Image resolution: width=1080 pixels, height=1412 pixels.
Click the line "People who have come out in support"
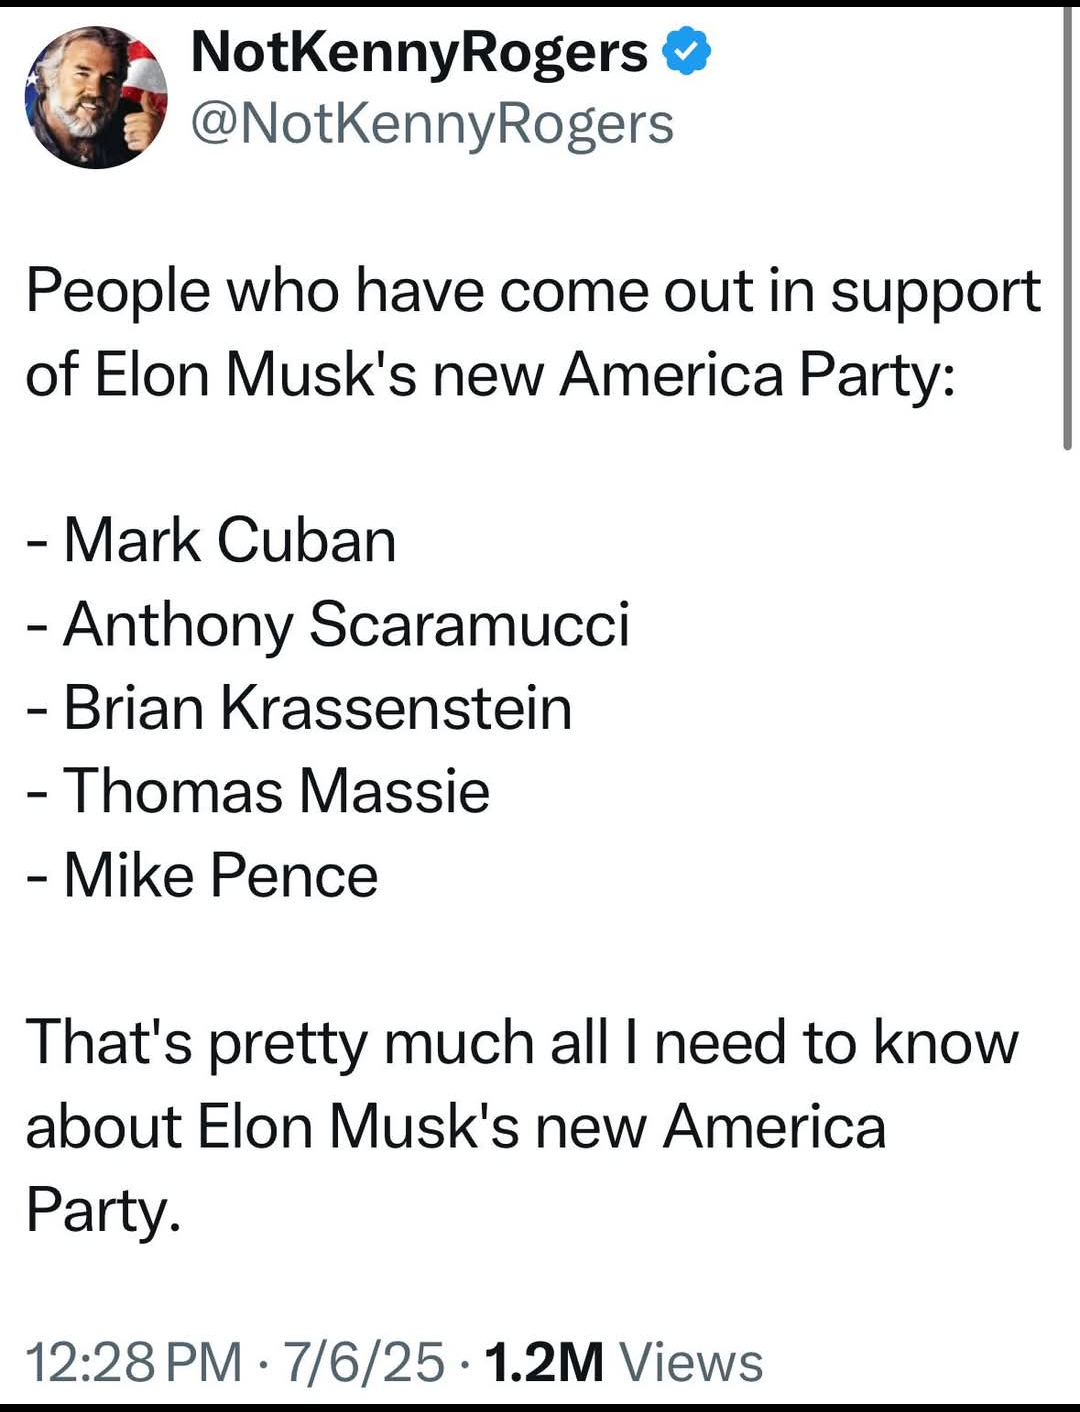[x=533, y=293]
